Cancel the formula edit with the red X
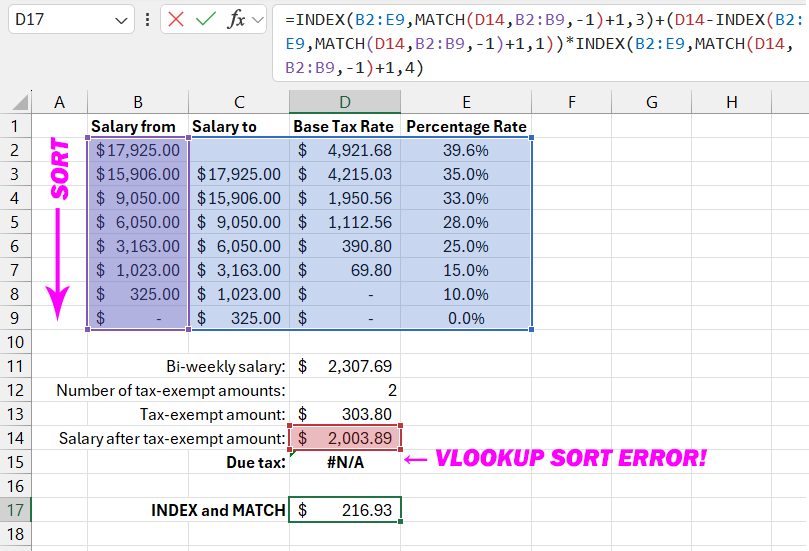 pyautogui.click(x=176, y=20)
